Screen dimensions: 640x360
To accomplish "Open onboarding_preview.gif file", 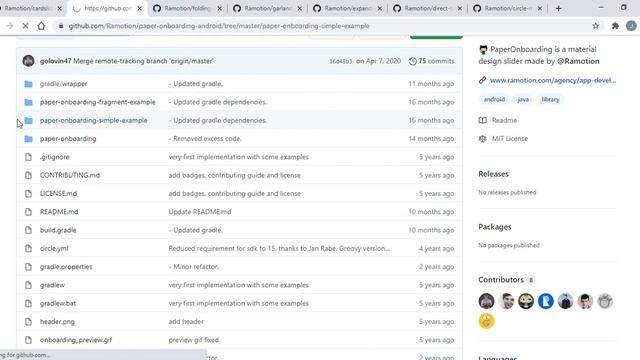I will tap(76, 340).
